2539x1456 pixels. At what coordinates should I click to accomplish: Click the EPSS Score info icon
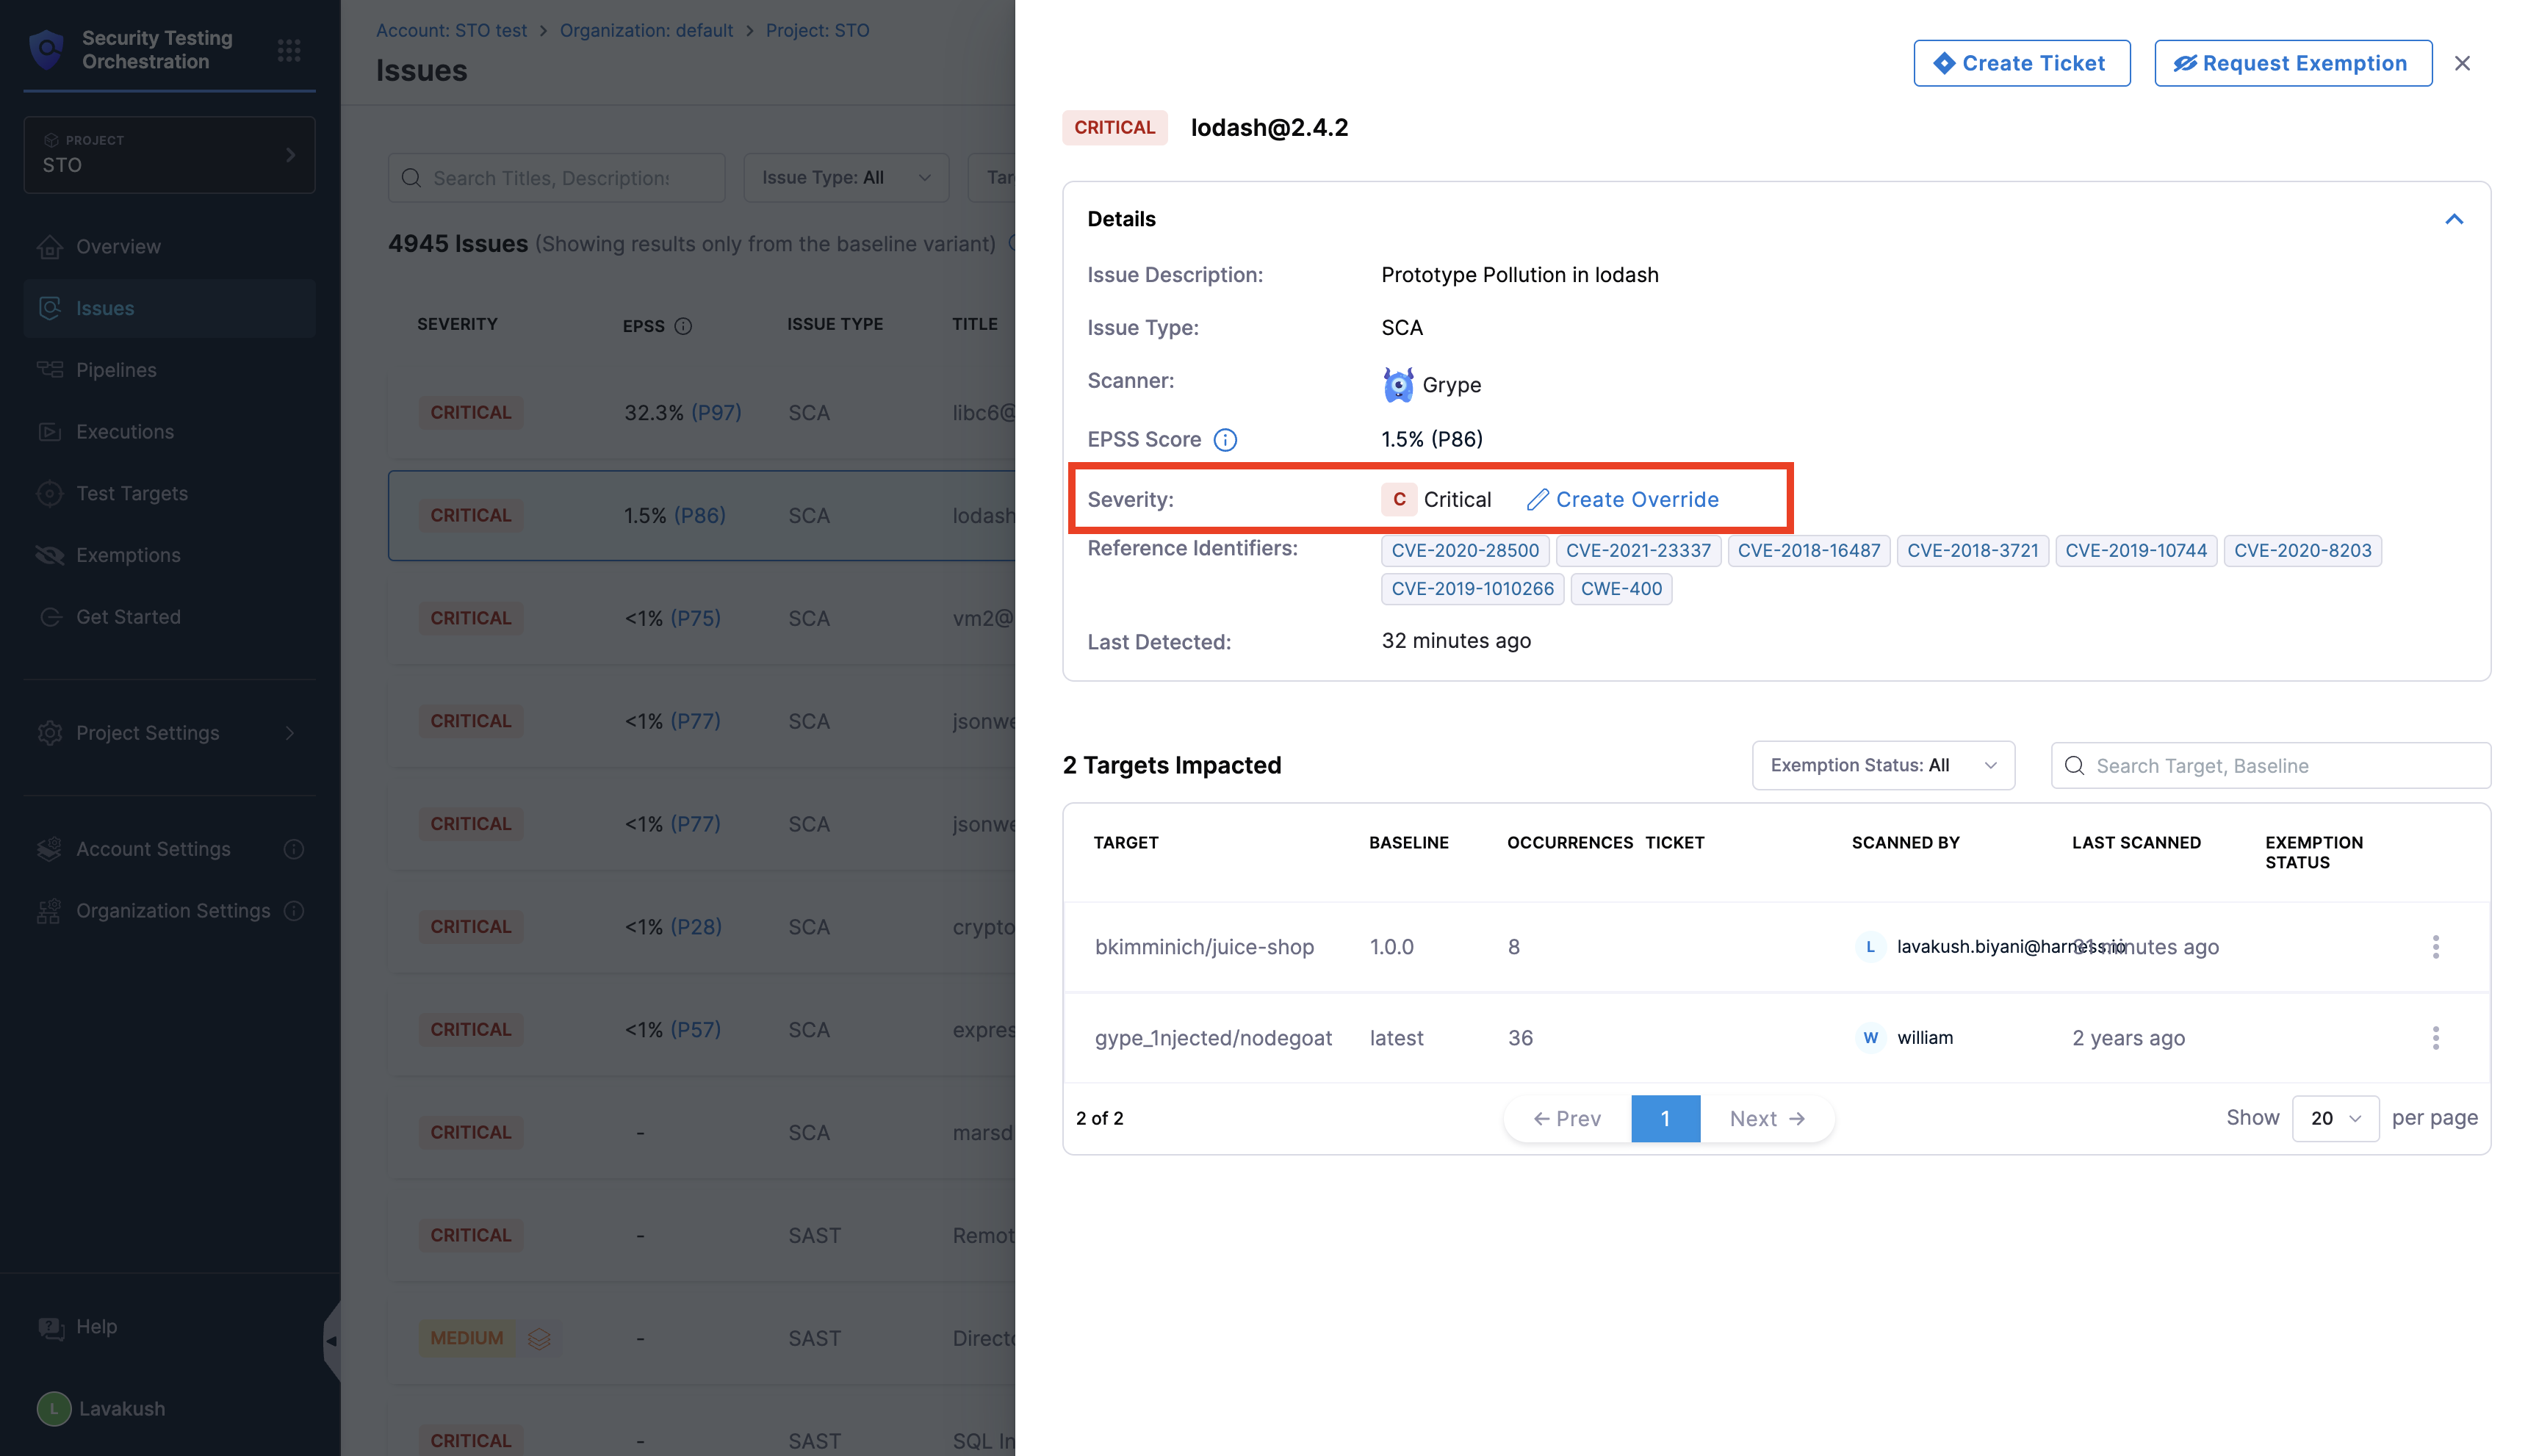(x=1225, y=440)
